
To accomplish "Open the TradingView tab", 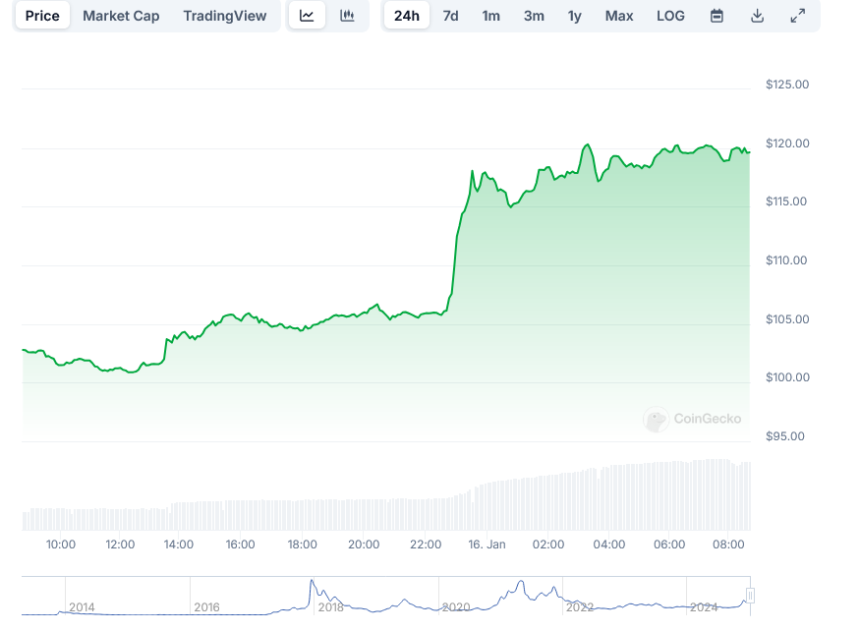I will 225,16.
